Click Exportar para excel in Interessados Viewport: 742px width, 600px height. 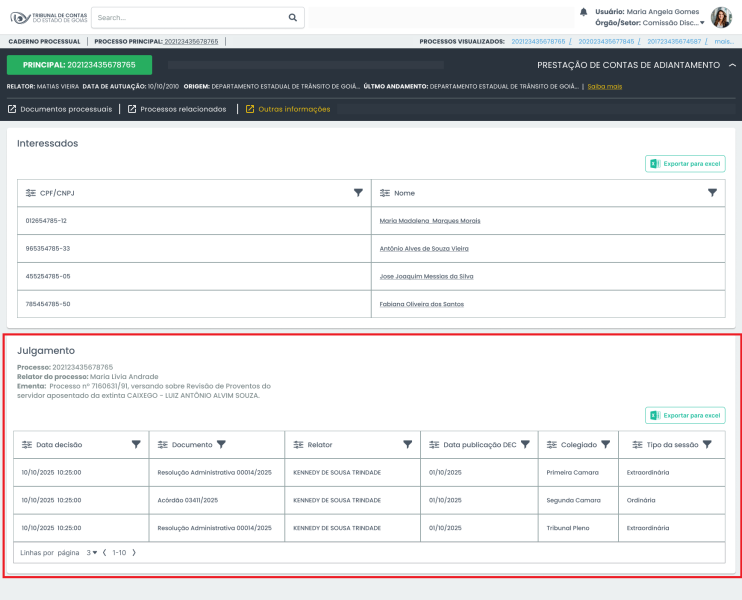pyautogui.click(x=685, y=164)
